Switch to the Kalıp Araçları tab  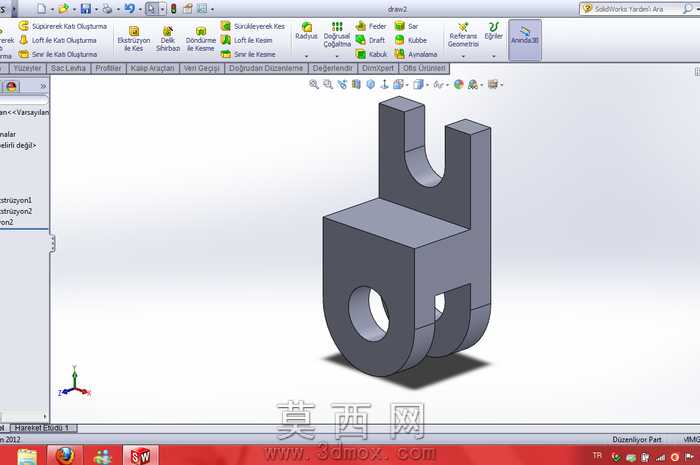(153, 68)
